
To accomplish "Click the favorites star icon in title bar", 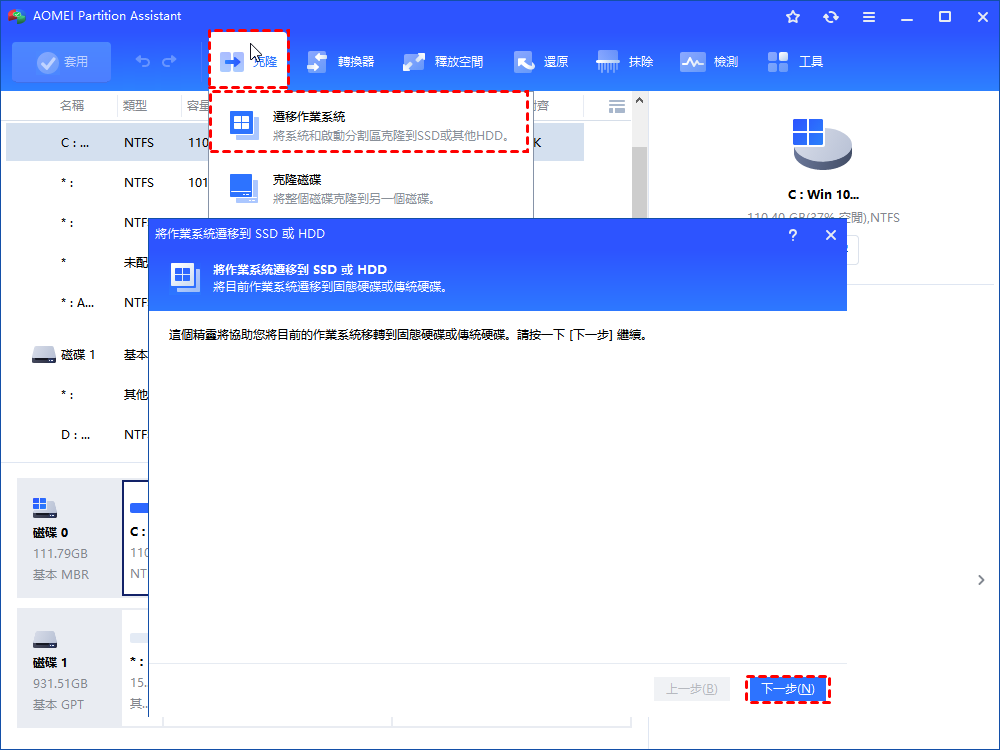I will (x=793, y=17).
